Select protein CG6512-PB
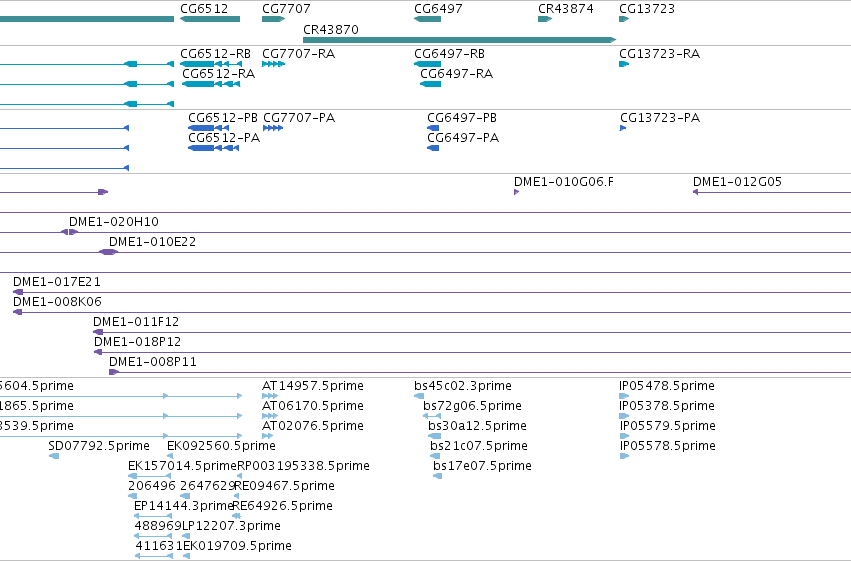Screen dimensions: 851x561 click(208, 128)
